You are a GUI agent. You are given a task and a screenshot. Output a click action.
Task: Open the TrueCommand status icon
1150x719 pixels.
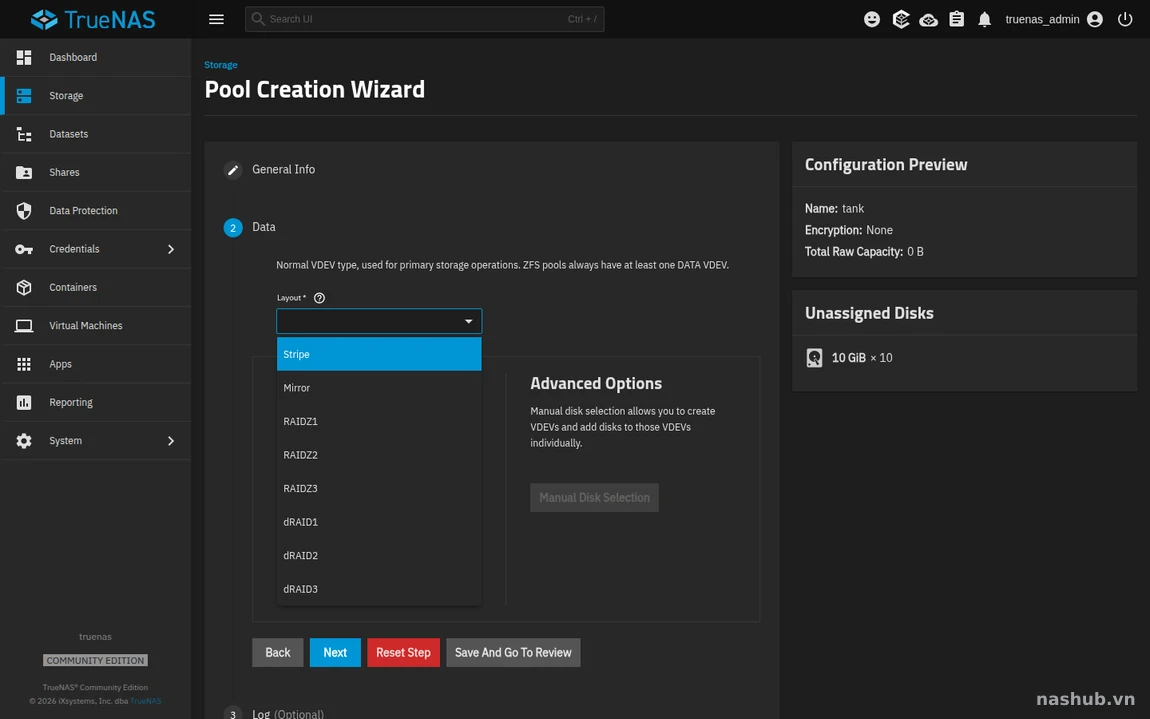pyautogui.click(x=901, y=19)
